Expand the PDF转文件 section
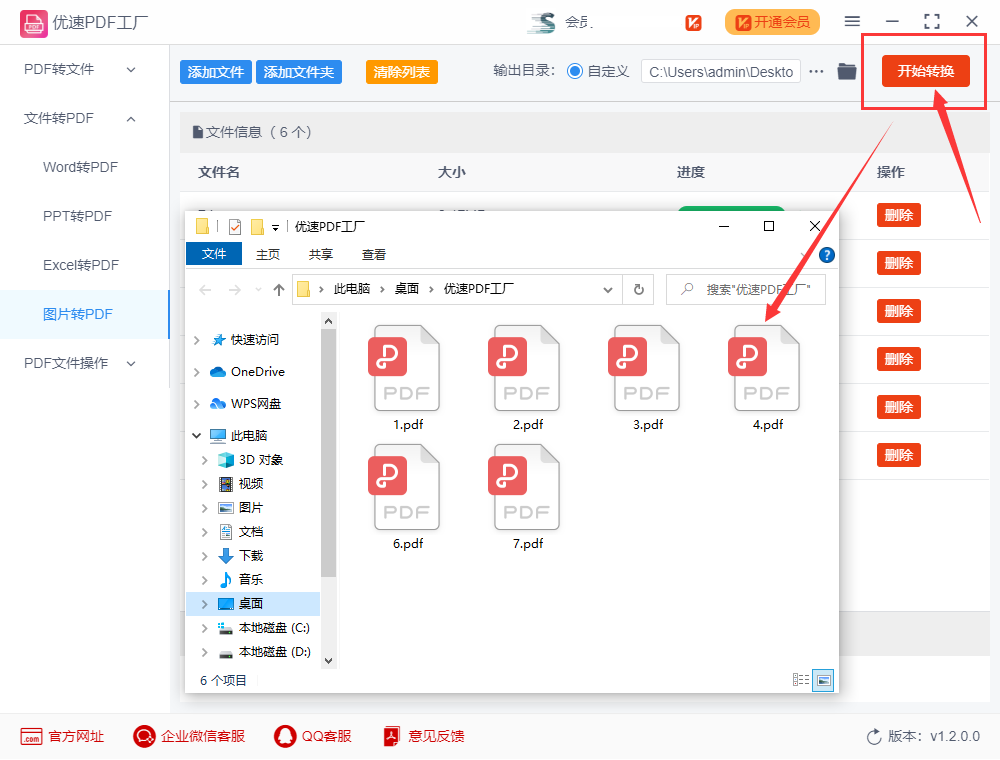 (x=60, y=69)
